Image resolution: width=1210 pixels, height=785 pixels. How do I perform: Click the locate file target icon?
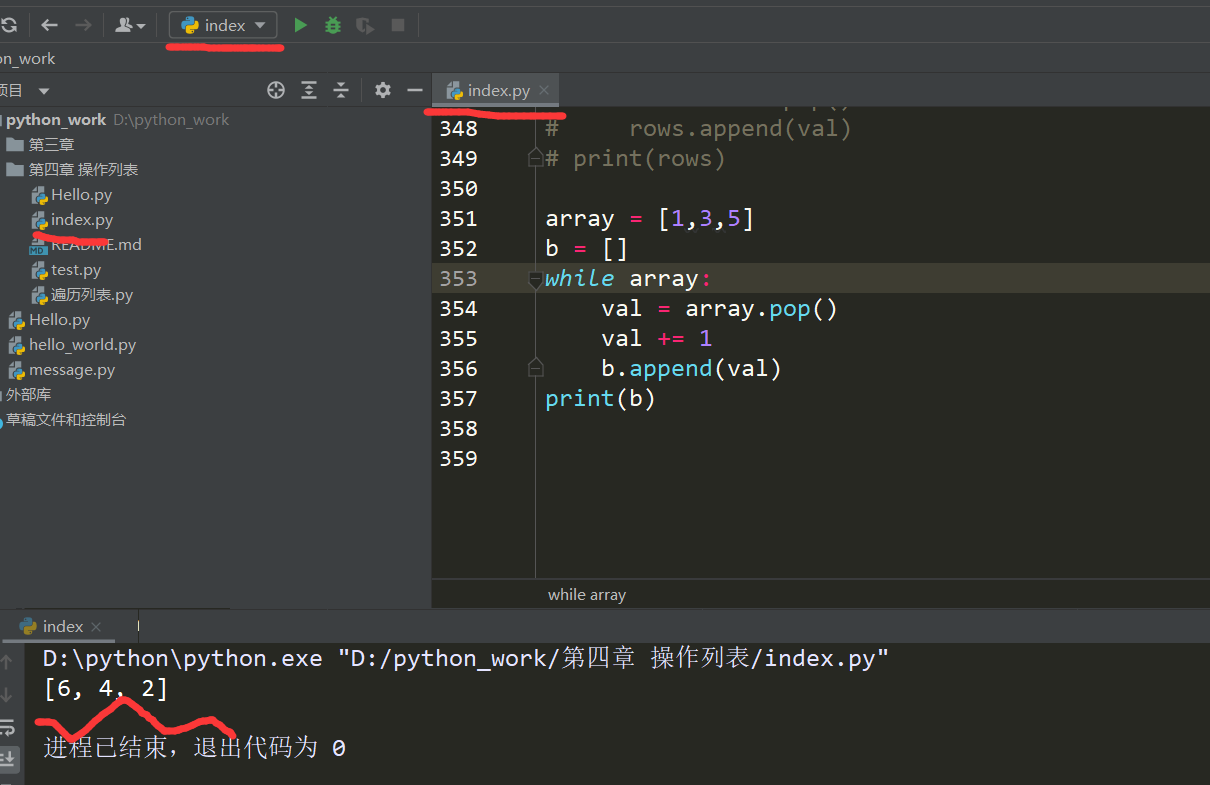tap(276, 90)
